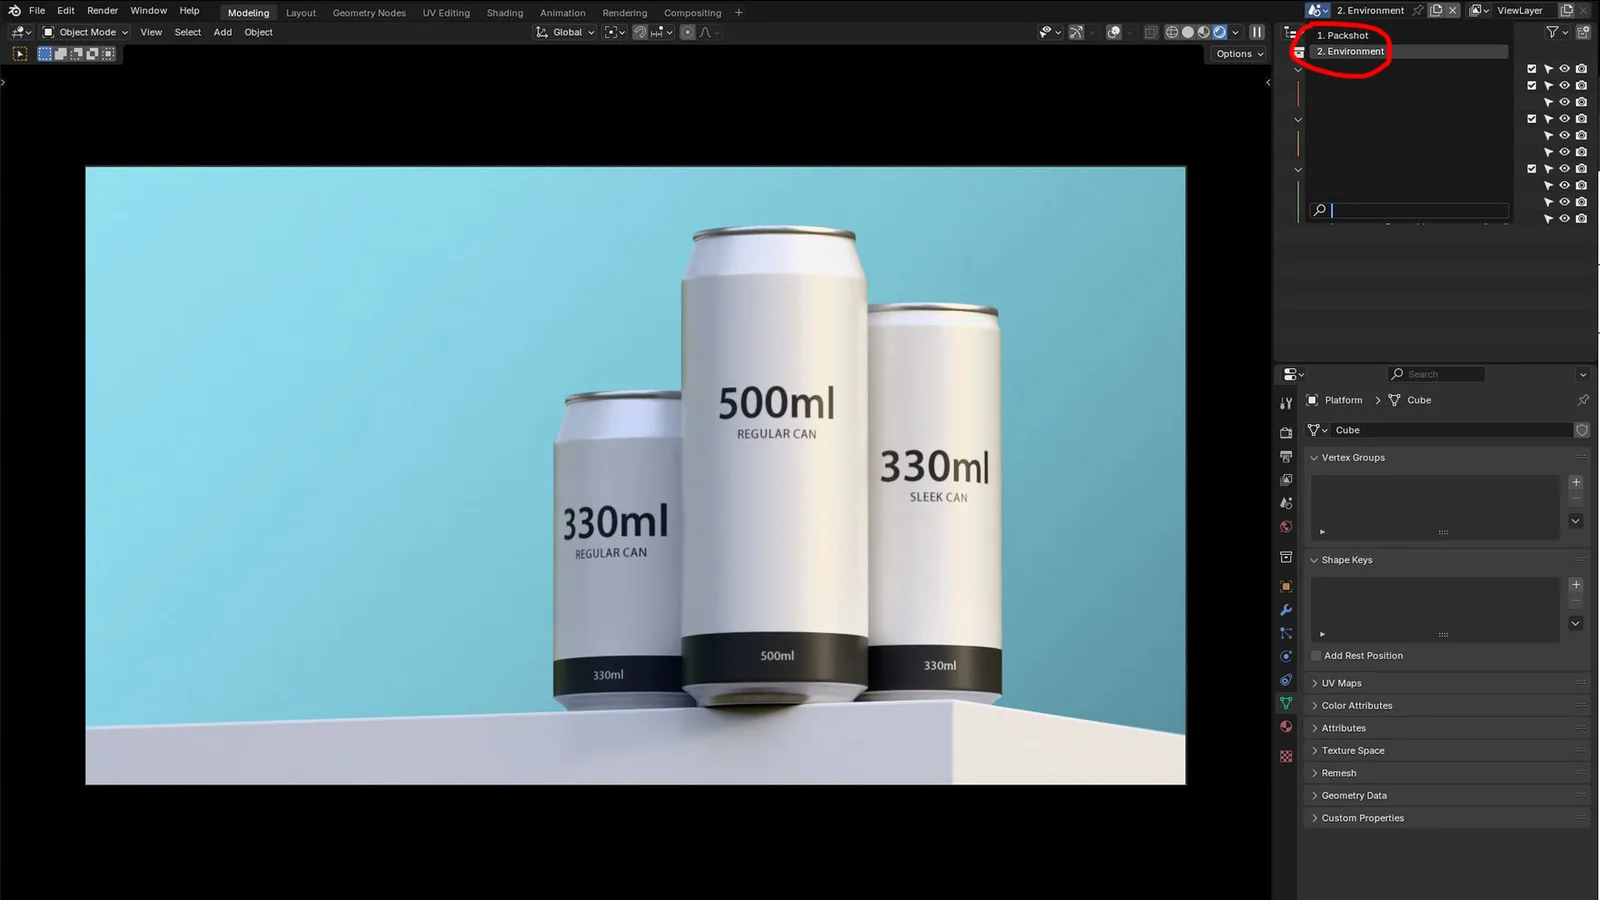Switch to the Shading workspace tab
The width and height of the screenshot is (1600, 900).
(504, 13)
